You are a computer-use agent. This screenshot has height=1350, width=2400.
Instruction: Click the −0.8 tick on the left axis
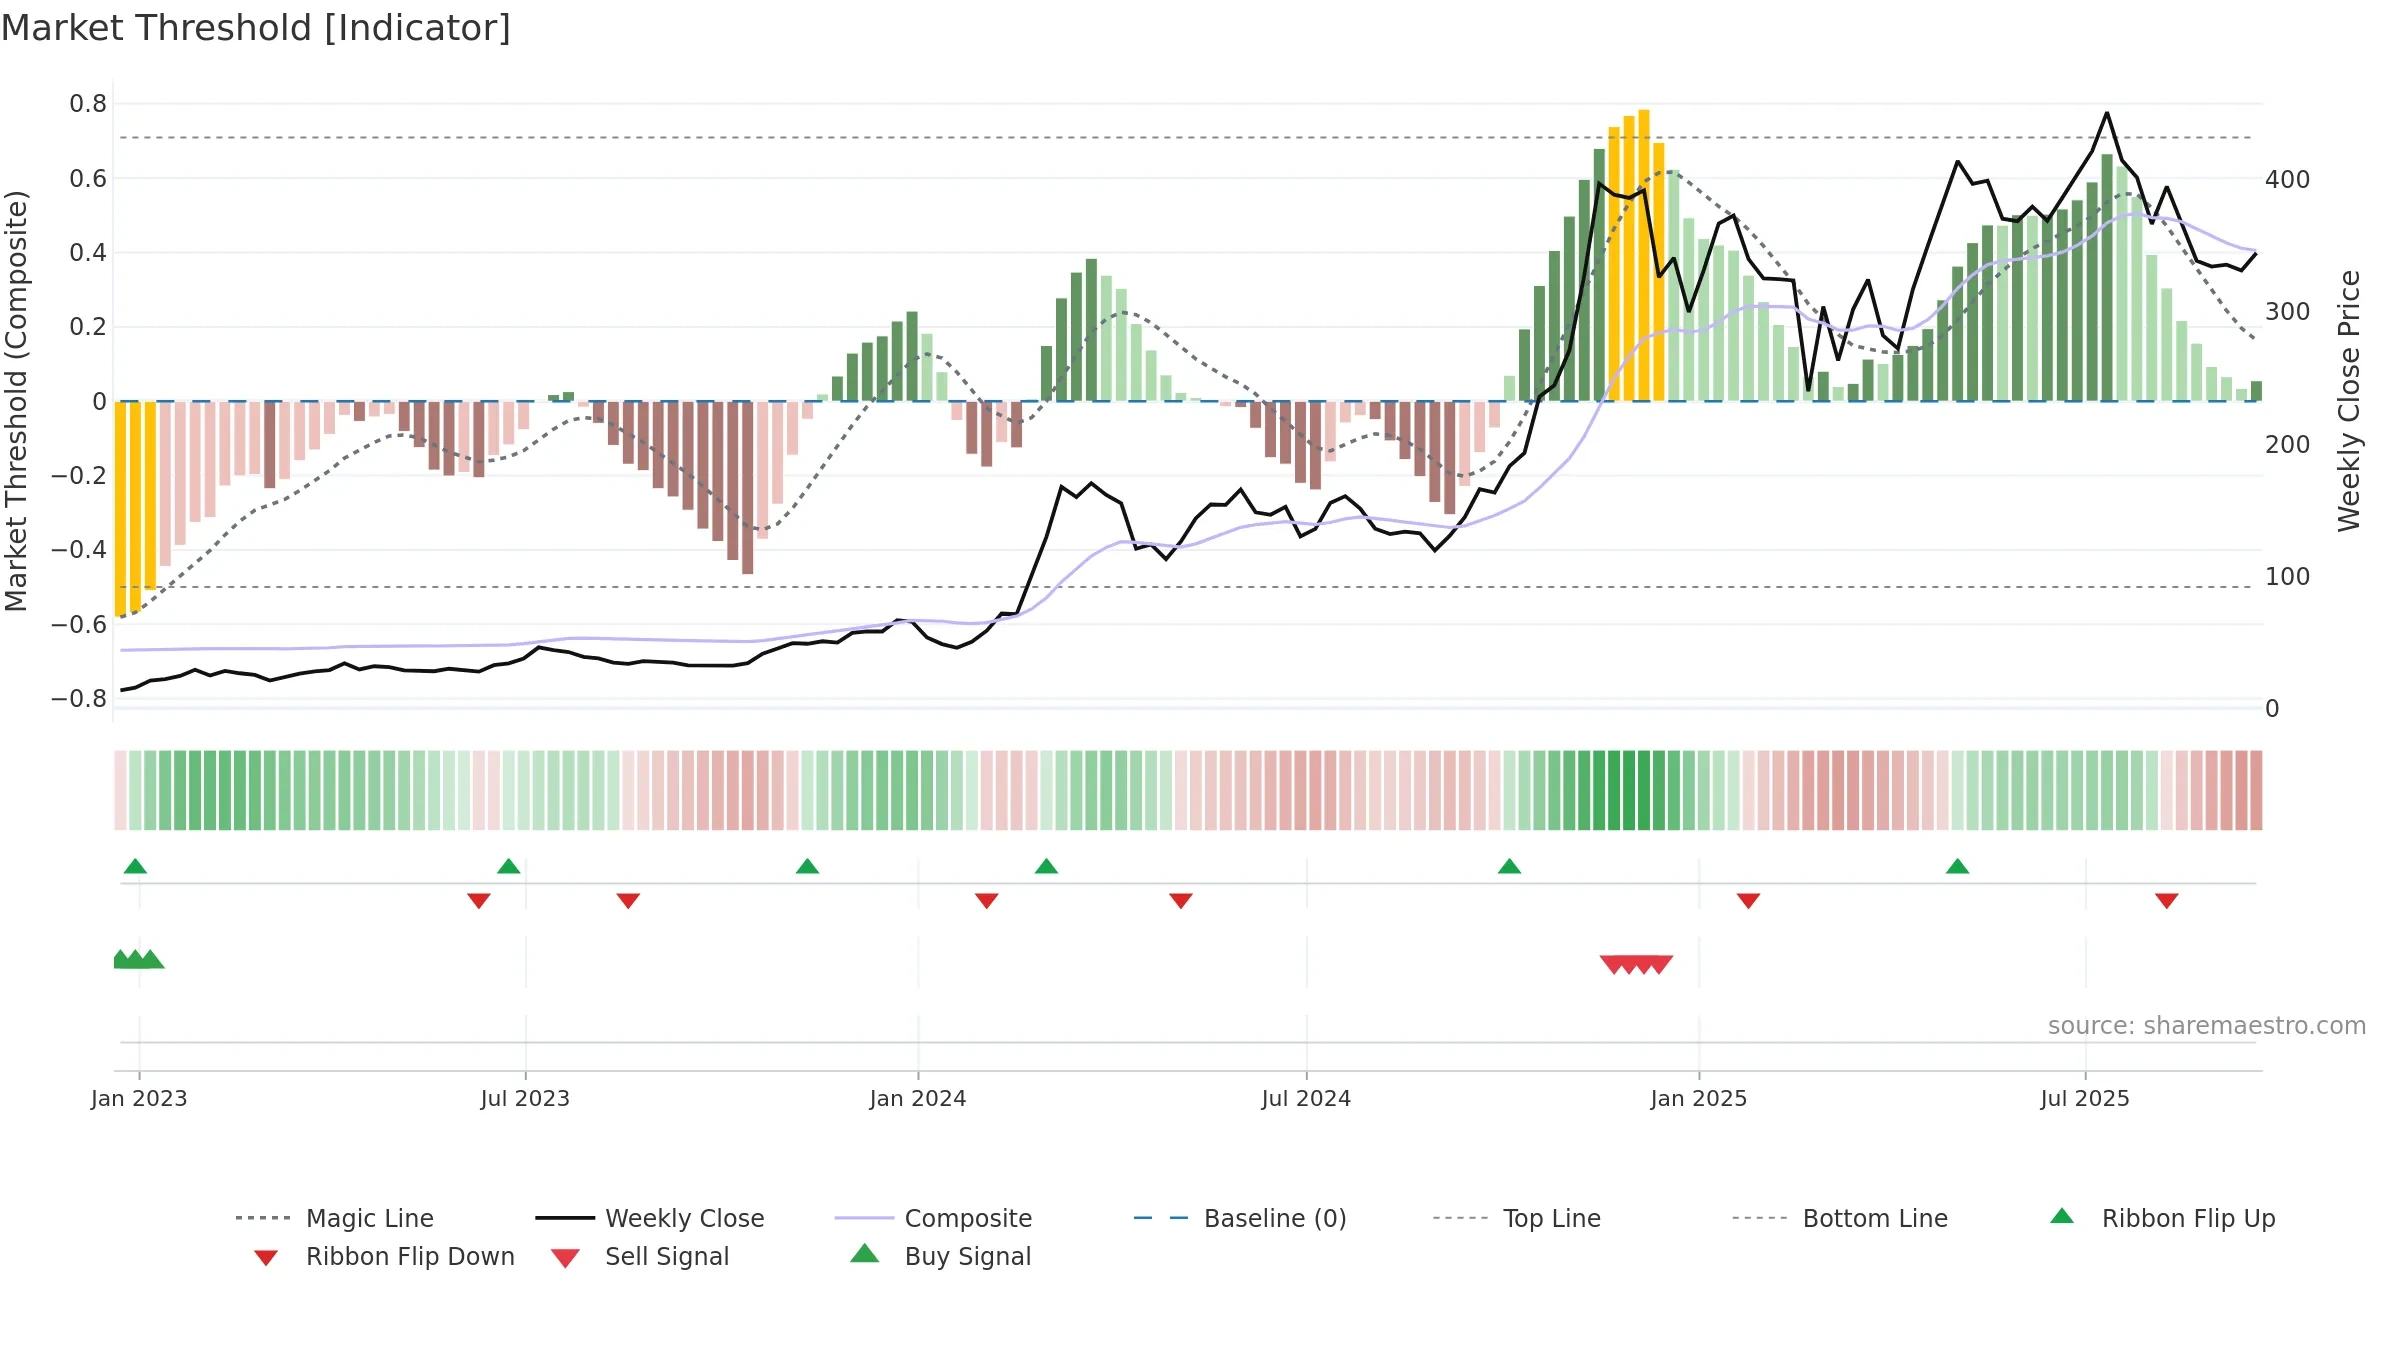coord(79,698)
